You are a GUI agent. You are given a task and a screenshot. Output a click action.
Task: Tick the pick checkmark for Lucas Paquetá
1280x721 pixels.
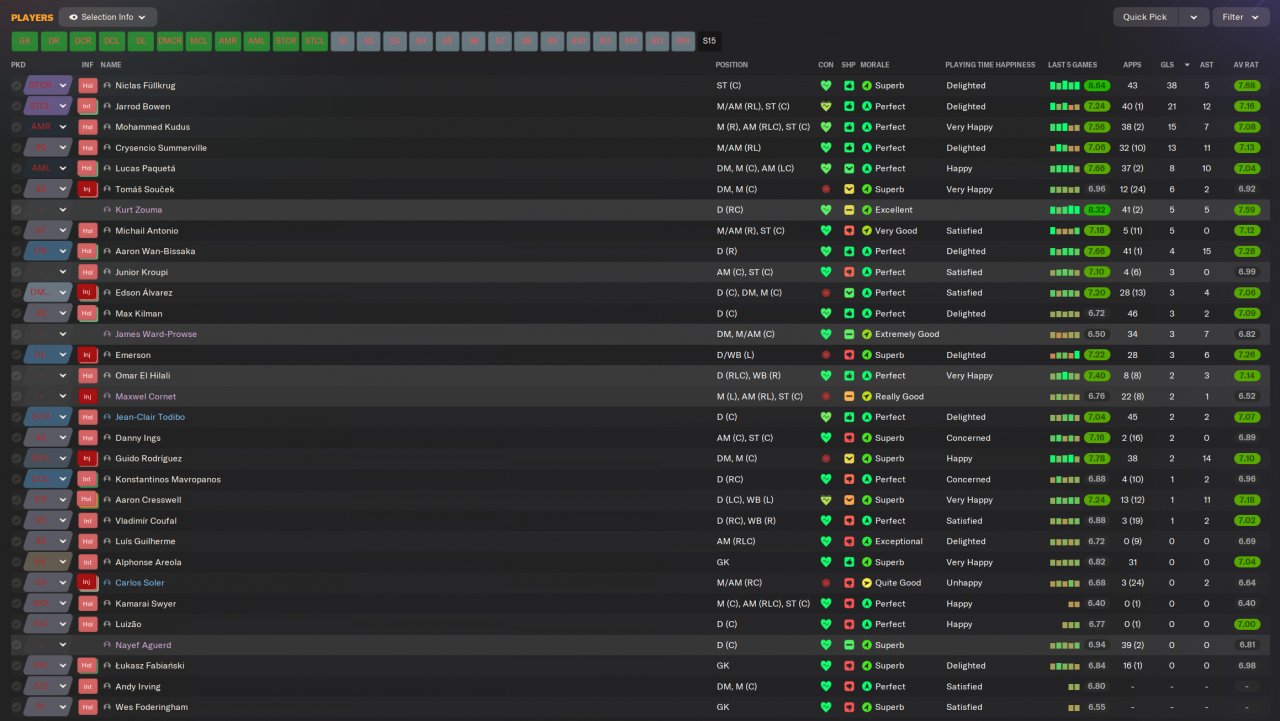coord(17,168)
